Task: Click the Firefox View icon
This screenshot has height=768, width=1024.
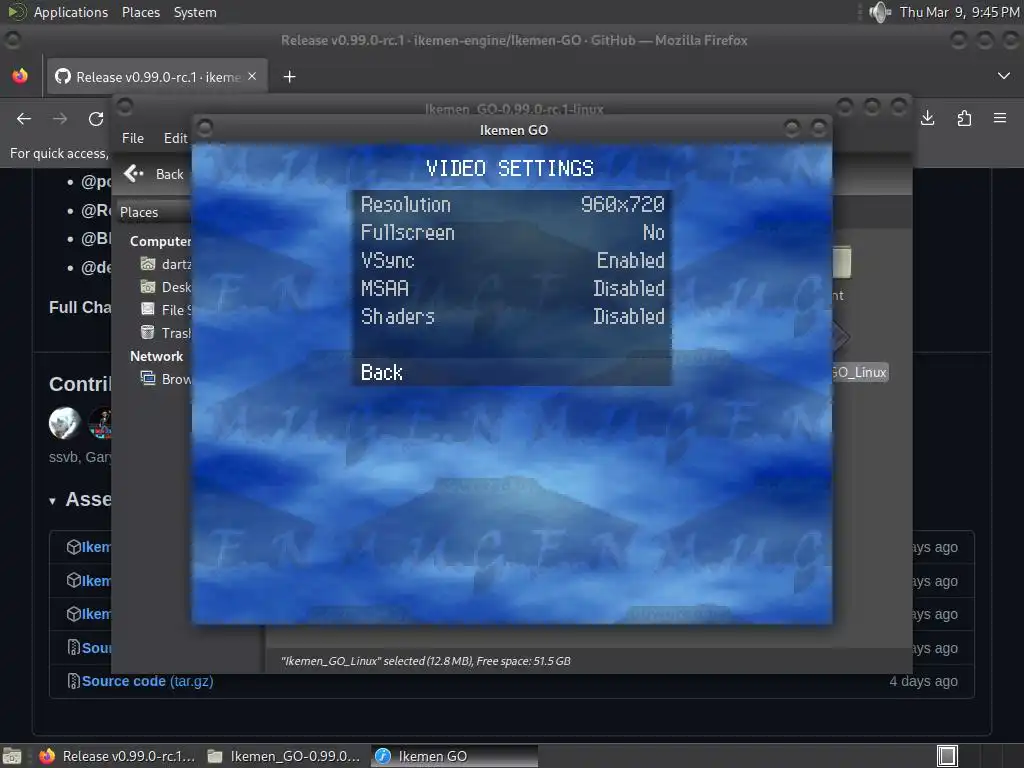Action: [x=20, y=76]
